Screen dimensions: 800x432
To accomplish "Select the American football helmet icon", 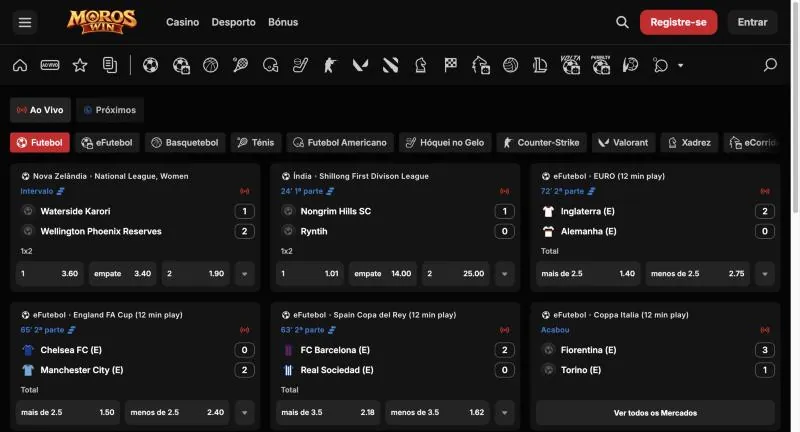I will [x=270, y=65].
